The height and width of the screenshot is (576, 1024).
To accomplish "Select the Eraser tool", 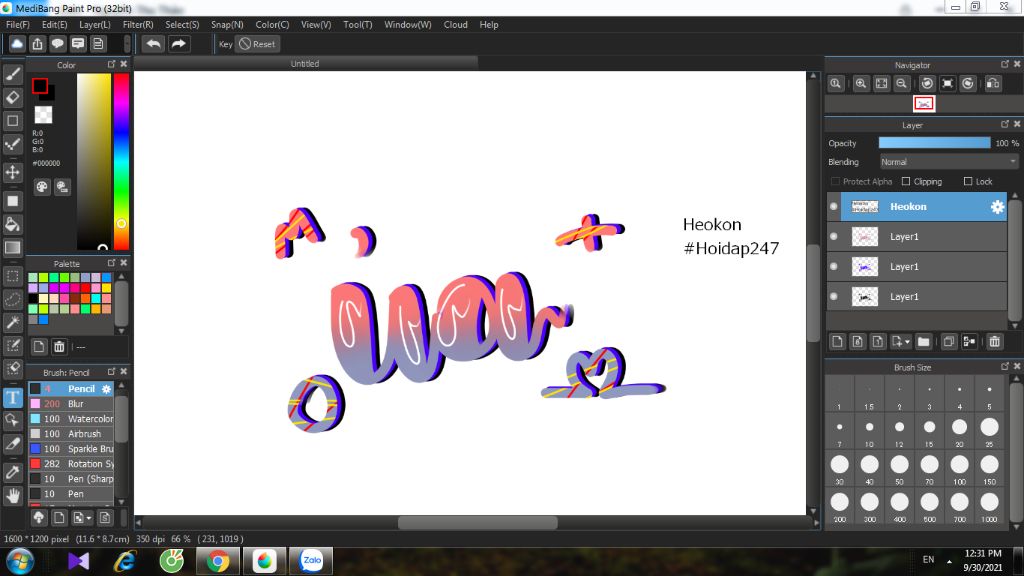I will pos(12,97).
